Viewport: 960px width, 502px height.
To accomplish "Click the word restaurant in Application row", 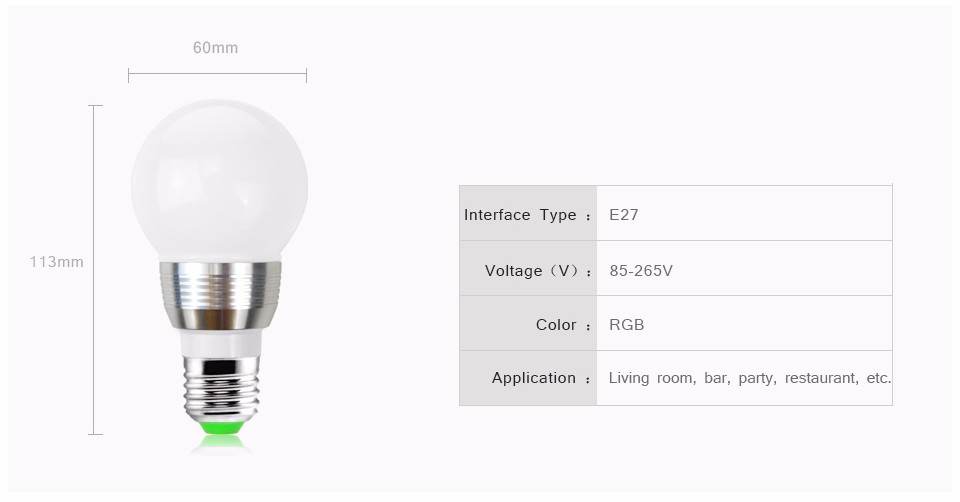I will [x=822, y=378].
